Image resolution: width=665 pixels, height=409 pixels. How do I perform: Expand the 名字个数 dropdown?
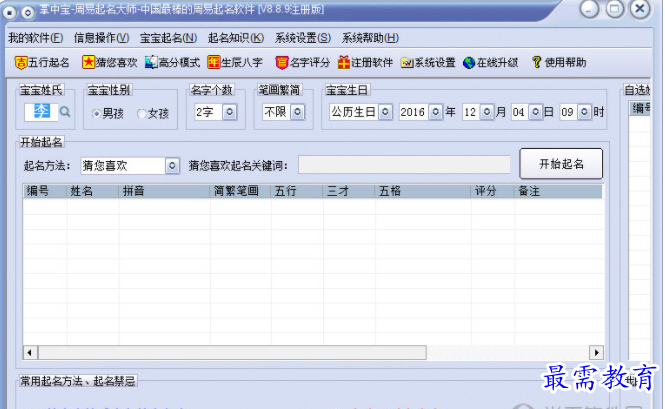[x=229, y=112]
